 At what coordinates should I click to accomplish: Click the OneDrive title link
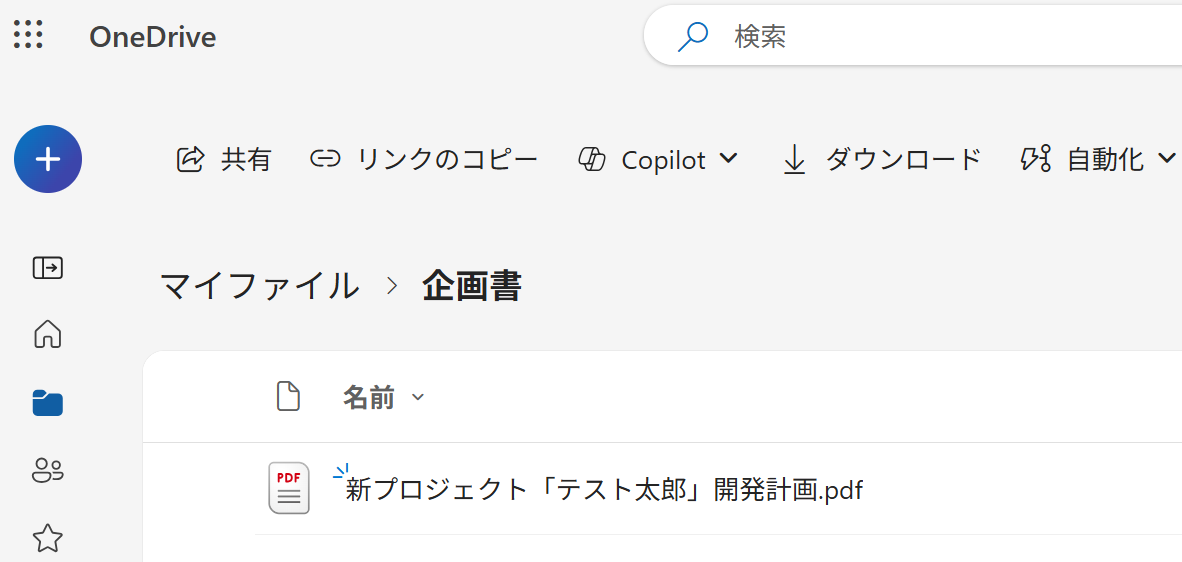[152, 37]
